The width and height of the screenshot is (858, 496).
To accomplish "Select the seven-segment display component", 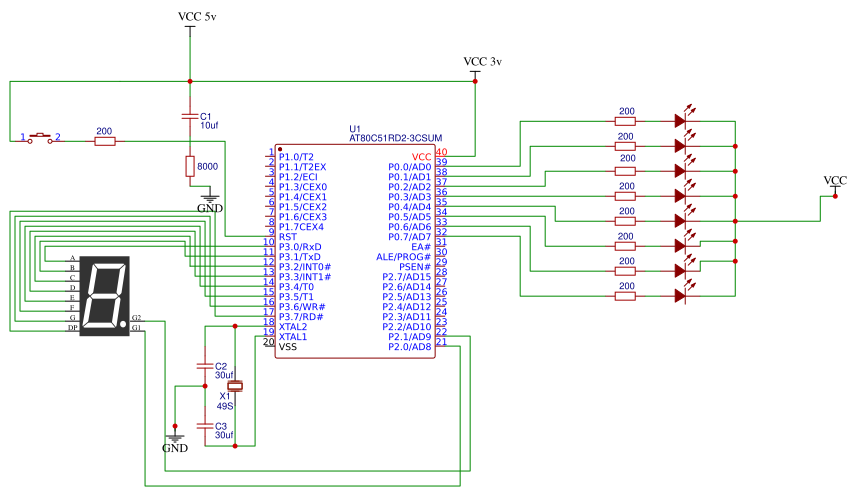I will (x=104, y=297).
